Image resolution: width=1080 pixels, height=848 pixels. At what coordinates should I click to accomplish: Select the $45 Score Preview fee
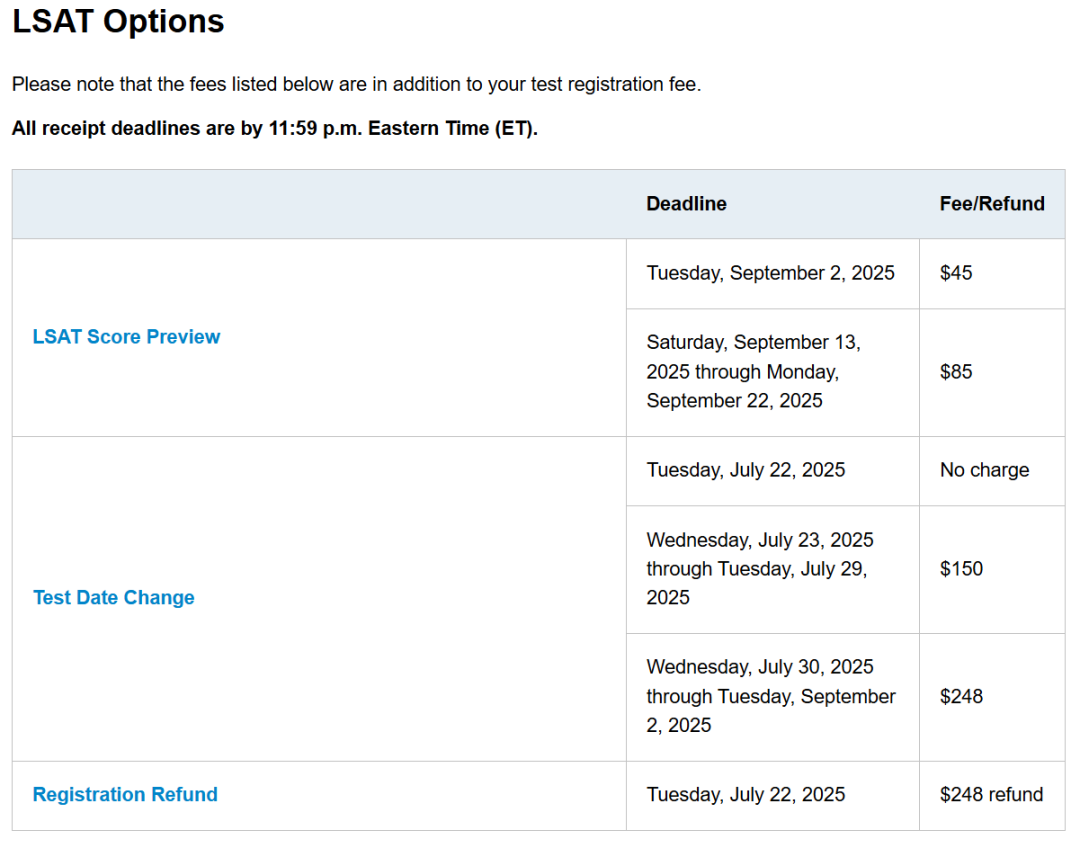point(956,273)
